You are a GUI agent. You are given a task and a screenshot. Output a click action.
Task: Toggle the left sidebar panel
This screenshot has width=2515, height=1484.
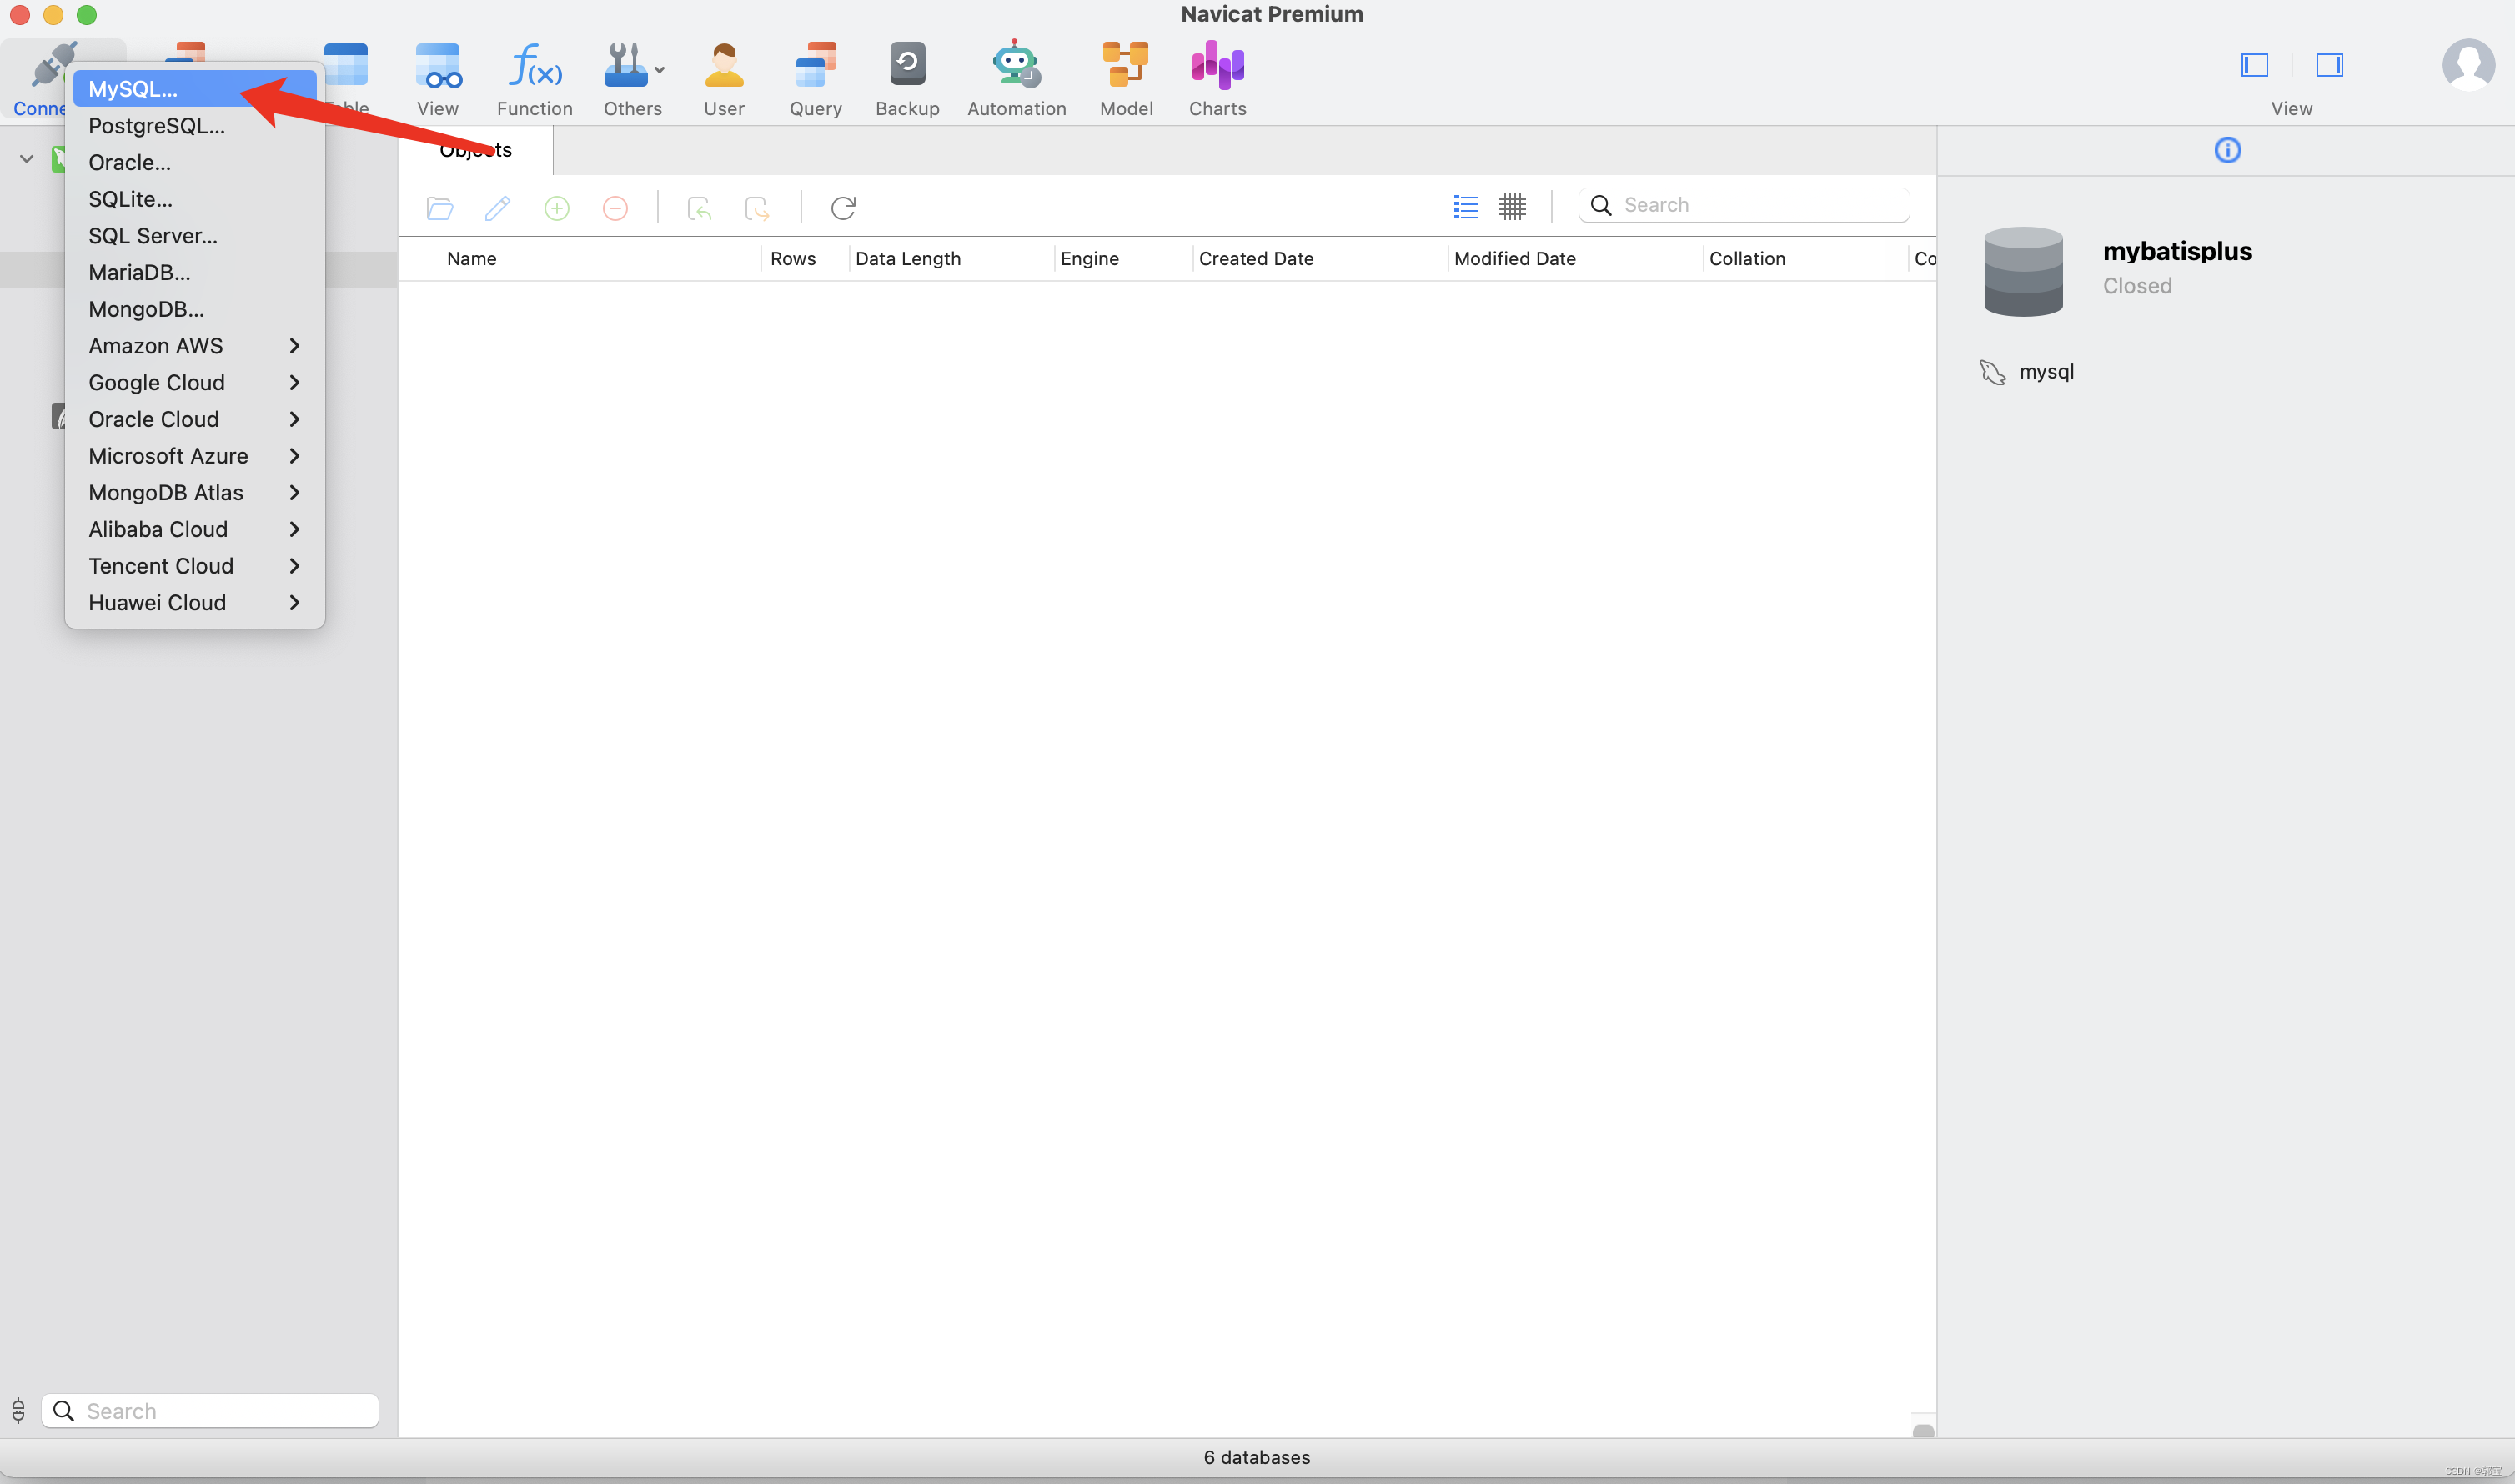2254,66
